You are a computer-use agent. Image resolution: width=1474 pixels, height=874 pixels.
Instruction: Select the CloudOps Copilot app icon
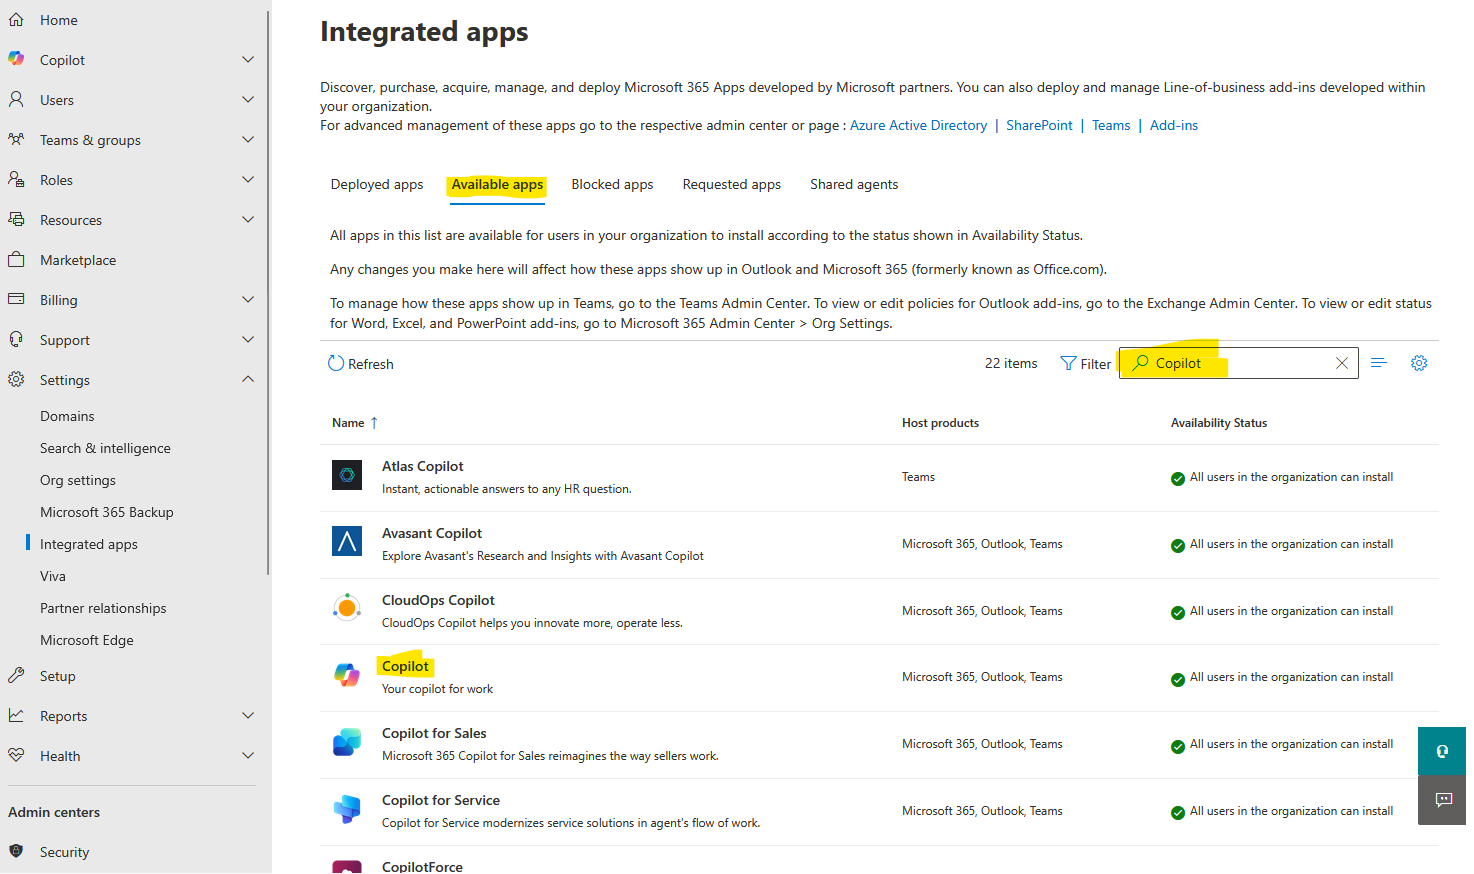(x=347, y=607)
